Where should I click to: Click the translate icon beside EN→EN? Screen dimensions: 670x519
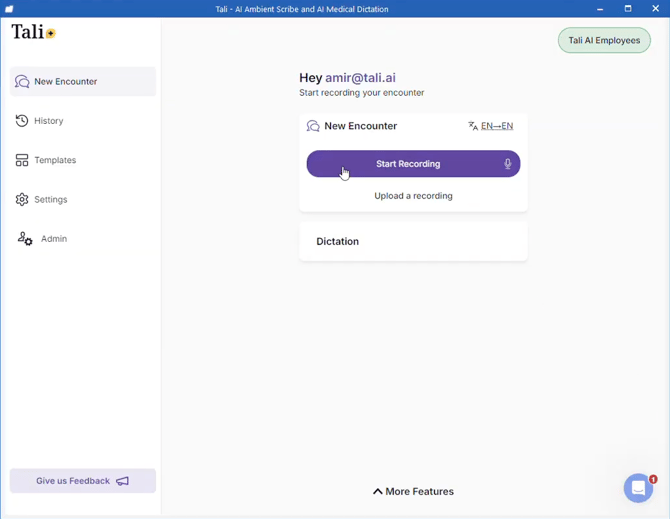473,127
